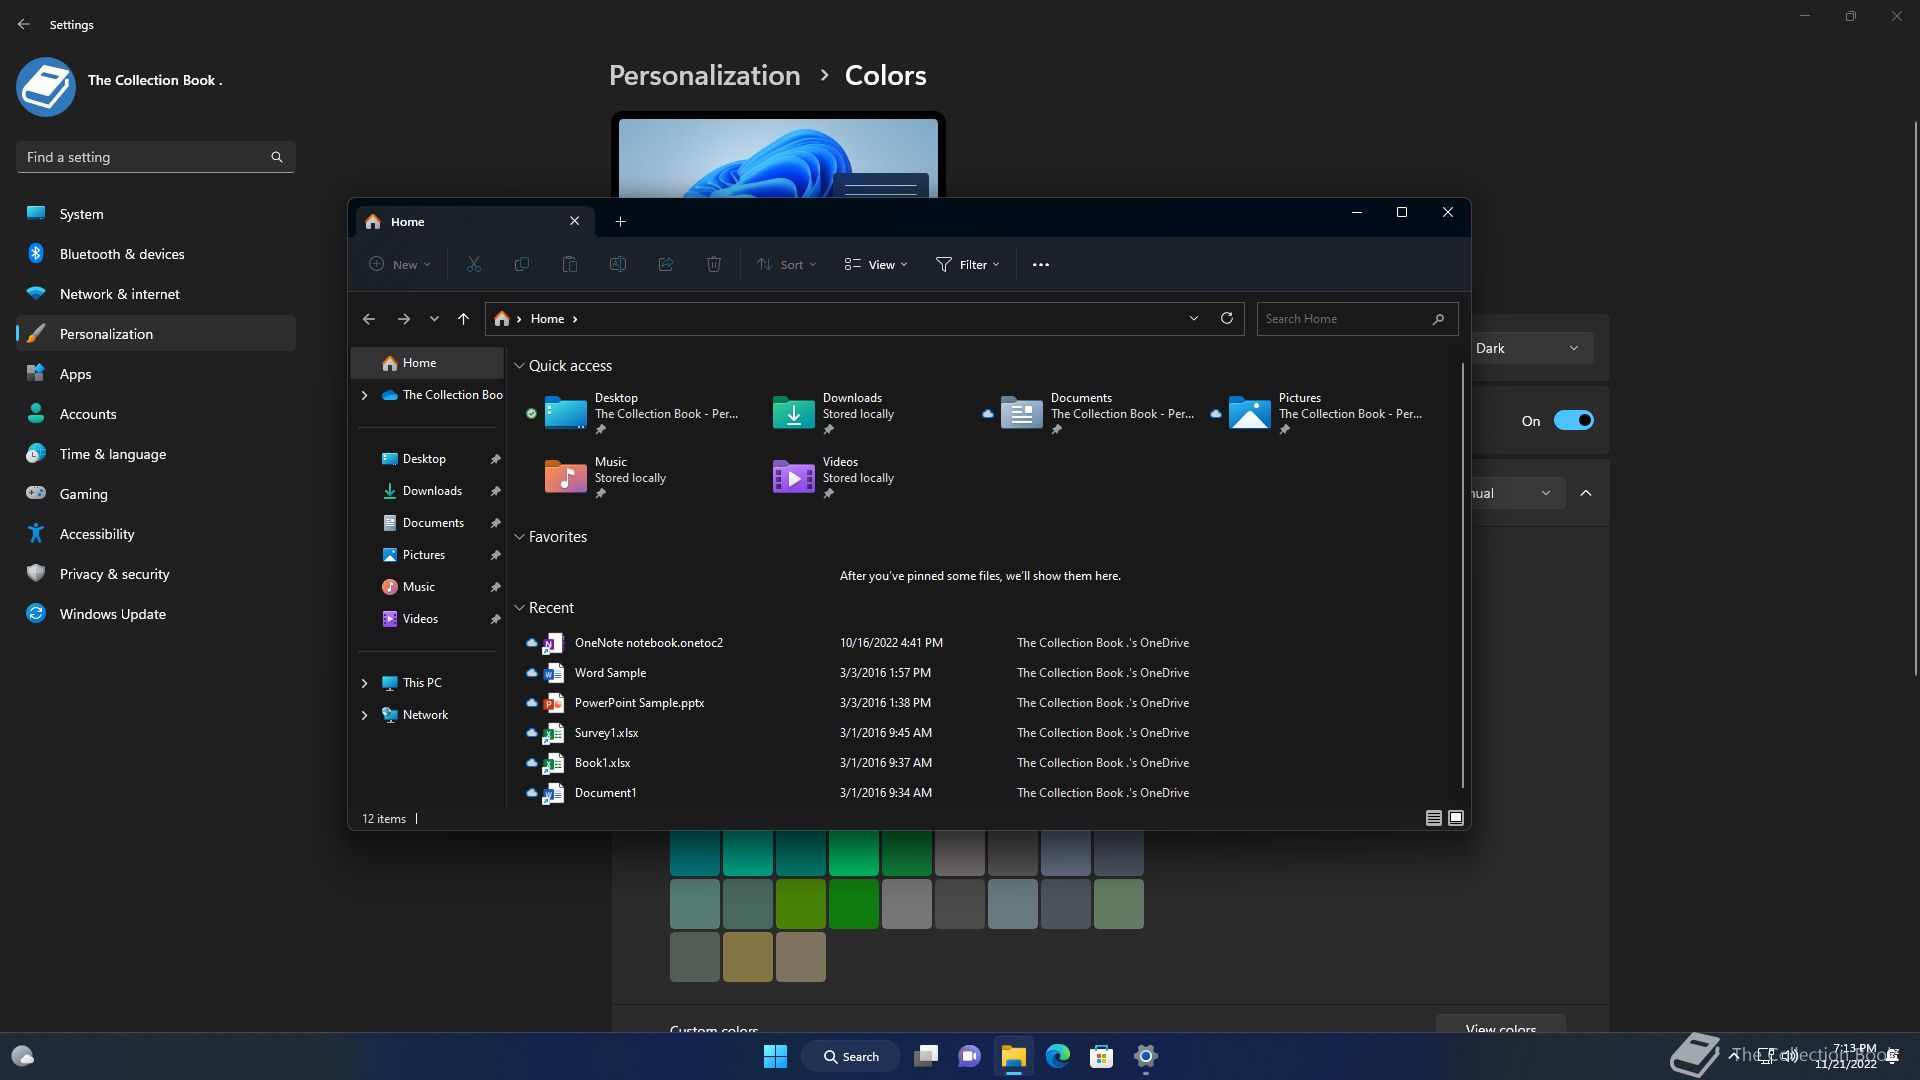The width and height of the screenshot is (1920, 1080).
Task: Click The Collection Book account profile
Action: (x=120, y=86)
